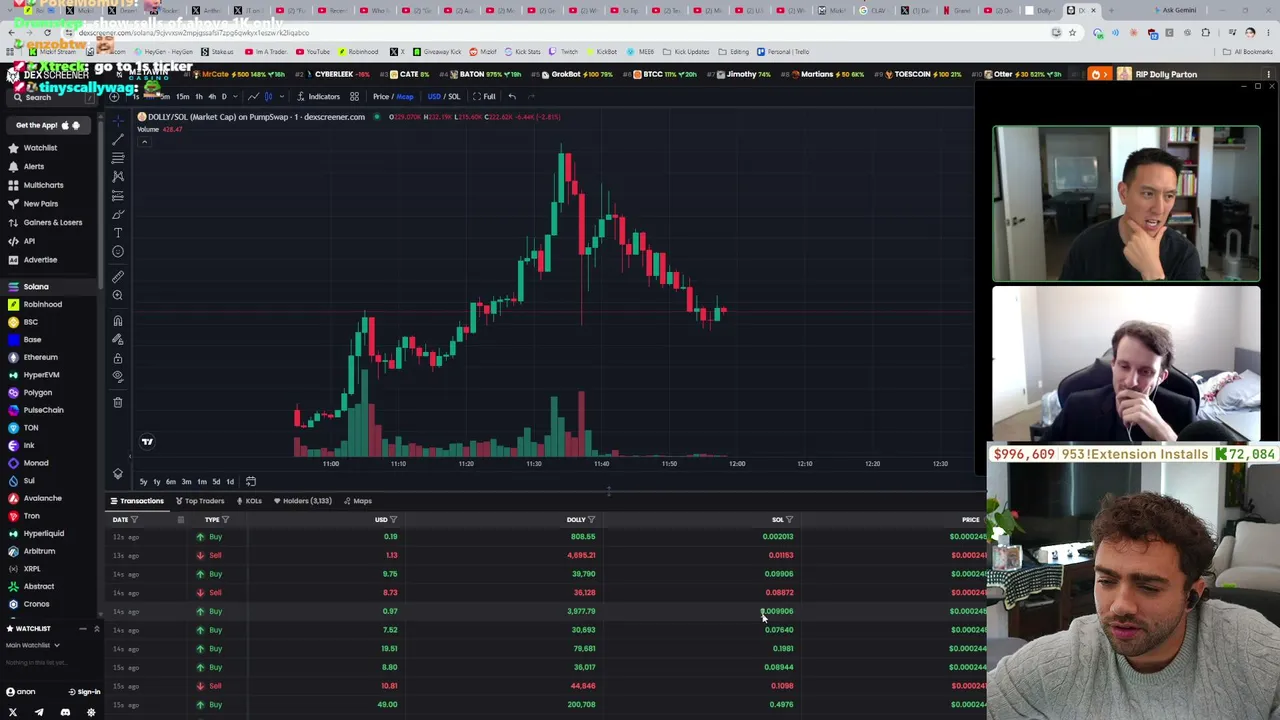The height and width of the screenshot is (720, 1280).
Task: Collapse the WATCHLIST panel chevron
Action: 96,629
